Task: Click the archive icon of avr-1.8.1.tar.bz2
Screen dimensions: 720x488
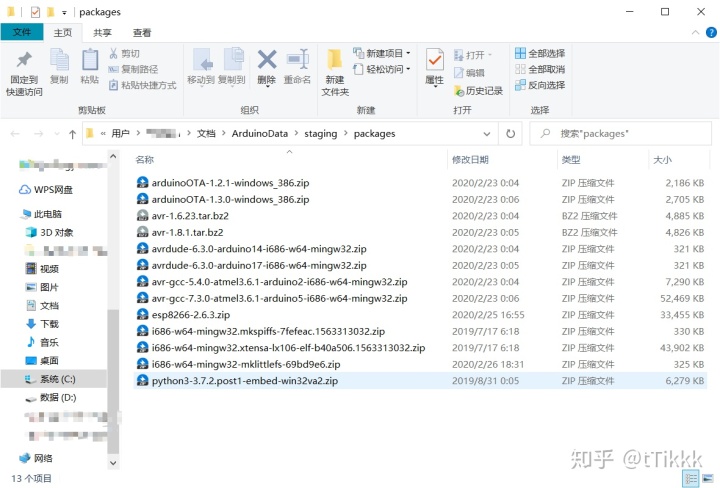Action: click(x=143, y=232)
